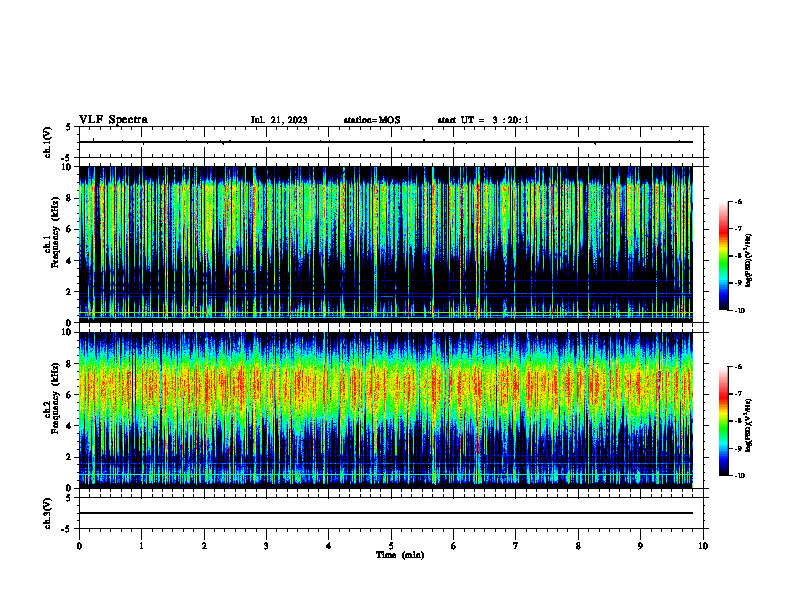This screenshot has height=612, width=792.
Task: Click the "-7" tick on ch.1 colorbar
Action: pos(738,229)
